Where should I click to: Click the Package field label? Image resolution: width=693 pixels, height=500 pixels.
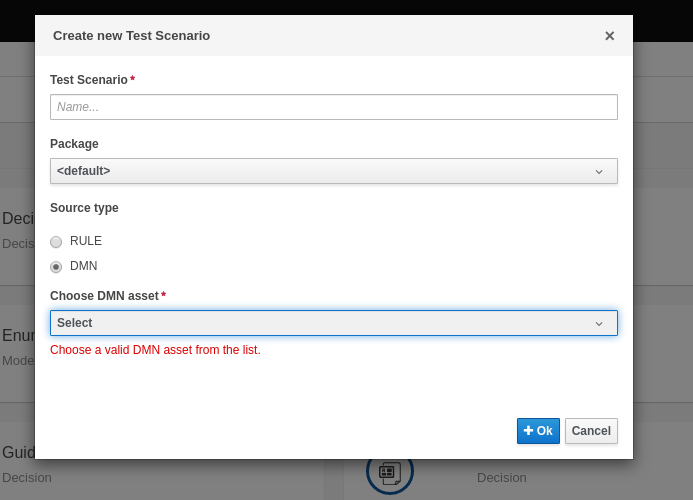click(74, 144)
